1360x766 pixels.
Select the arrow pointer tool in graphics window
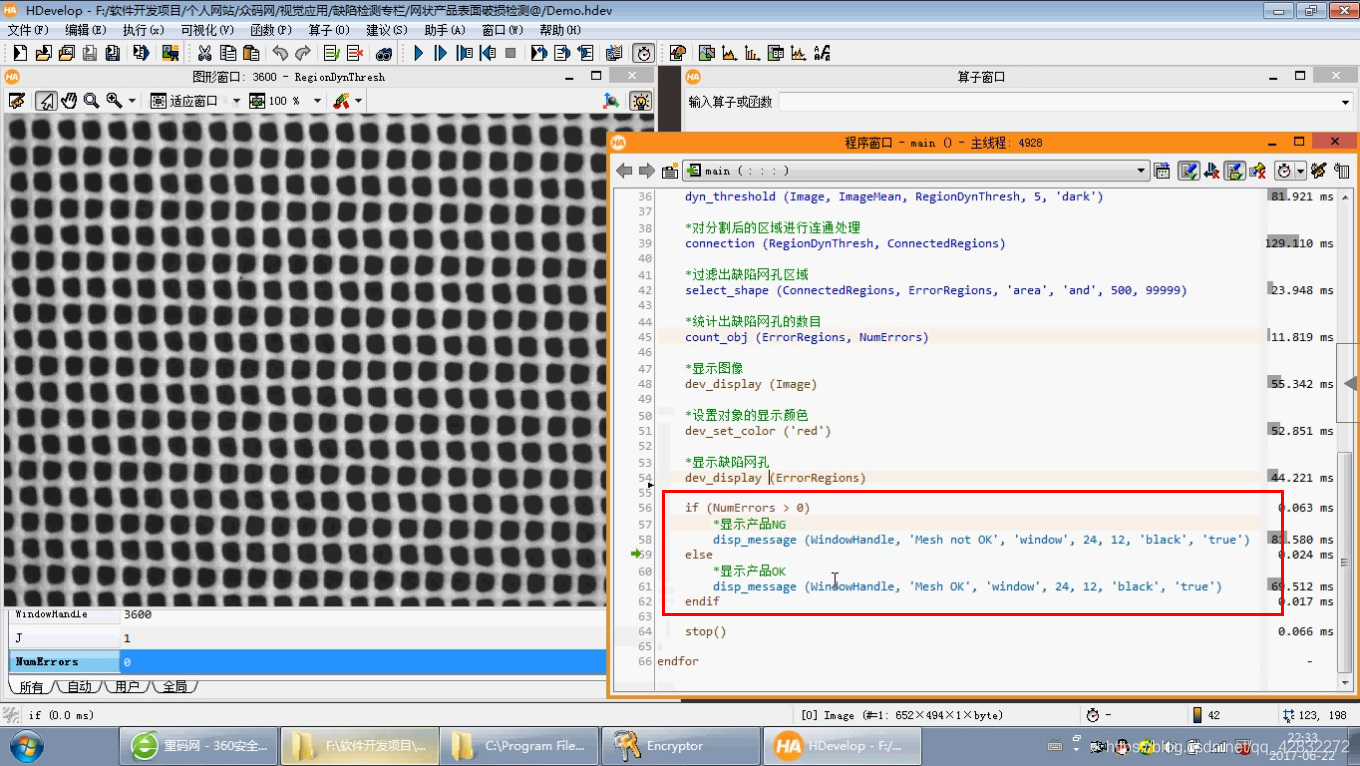pos(46,101)
